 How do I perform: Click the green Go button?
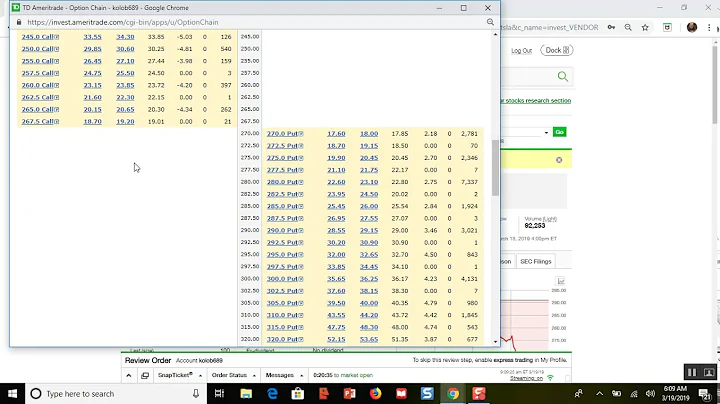click(x=559, y=132)
